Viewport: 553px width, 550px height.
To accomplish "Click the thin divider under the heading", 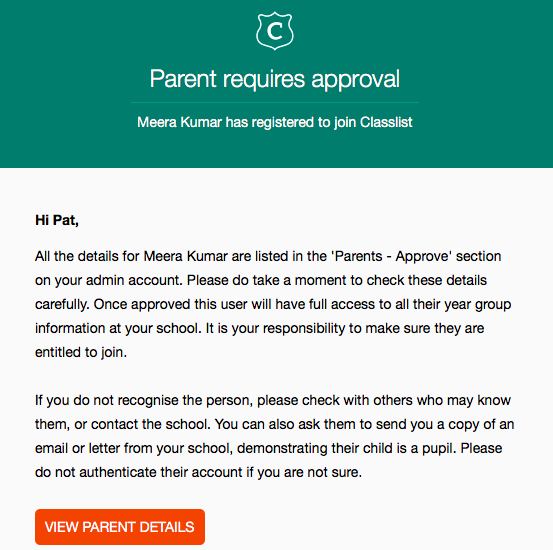I will pyautogui.click(x=275, y=102).
